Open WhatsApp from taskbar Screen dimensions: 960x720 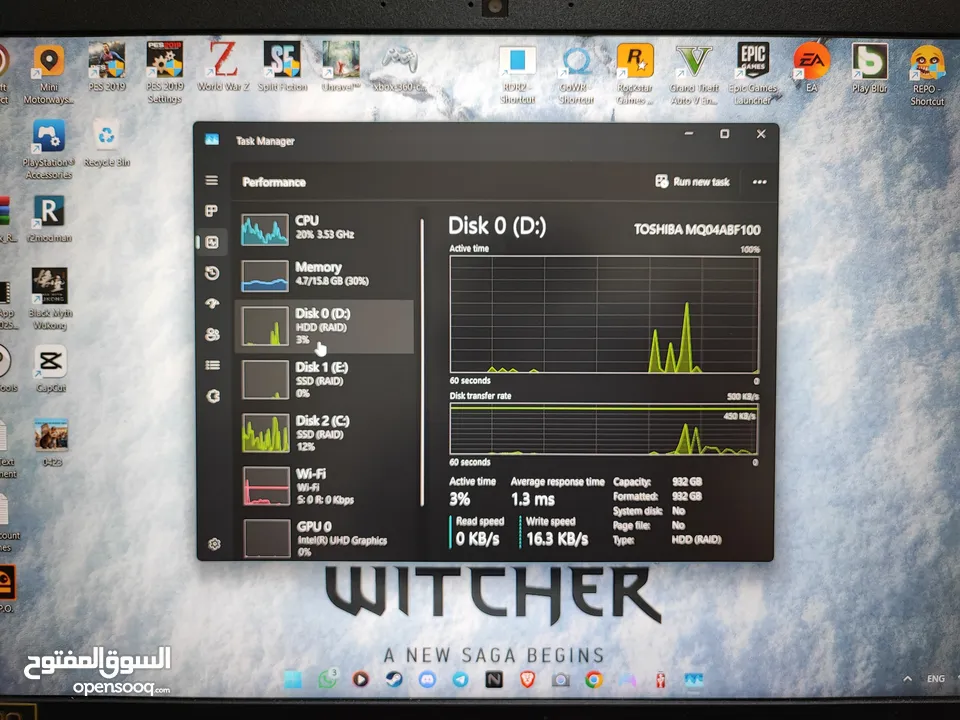coord(327,679)
